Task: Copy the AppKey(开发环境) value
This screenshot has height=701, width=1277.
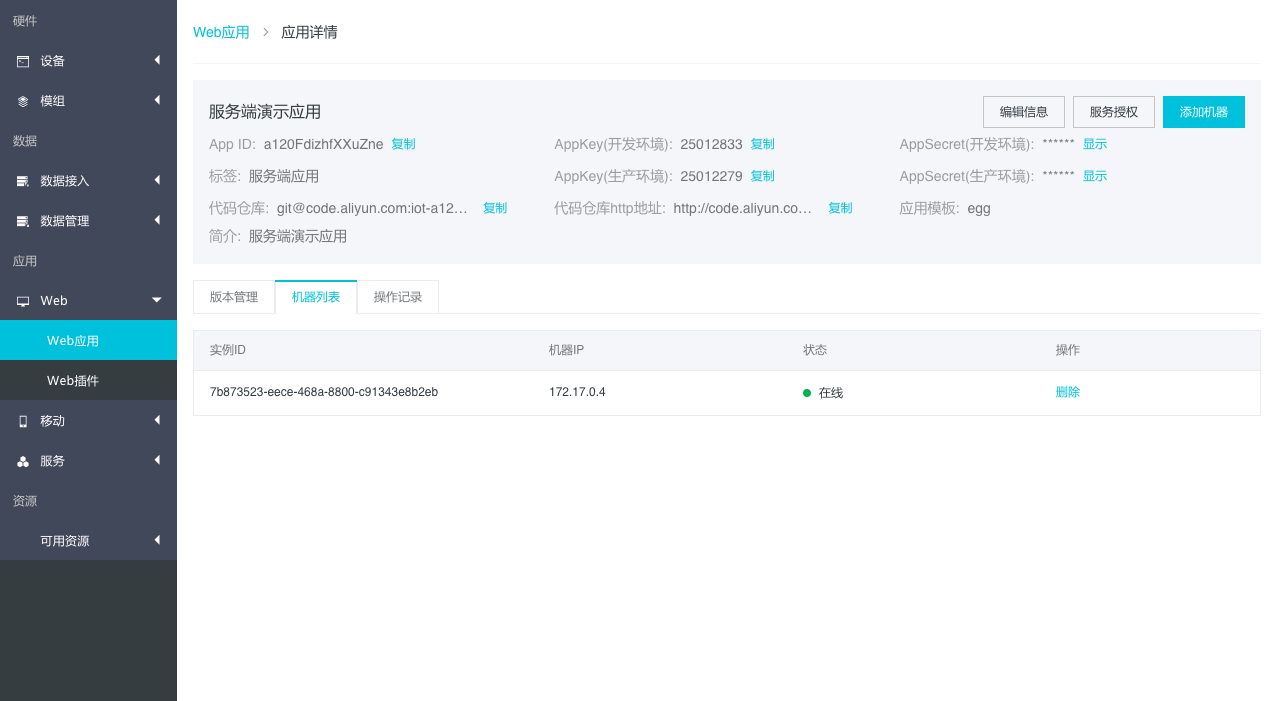Action: (x=762, y=144)
